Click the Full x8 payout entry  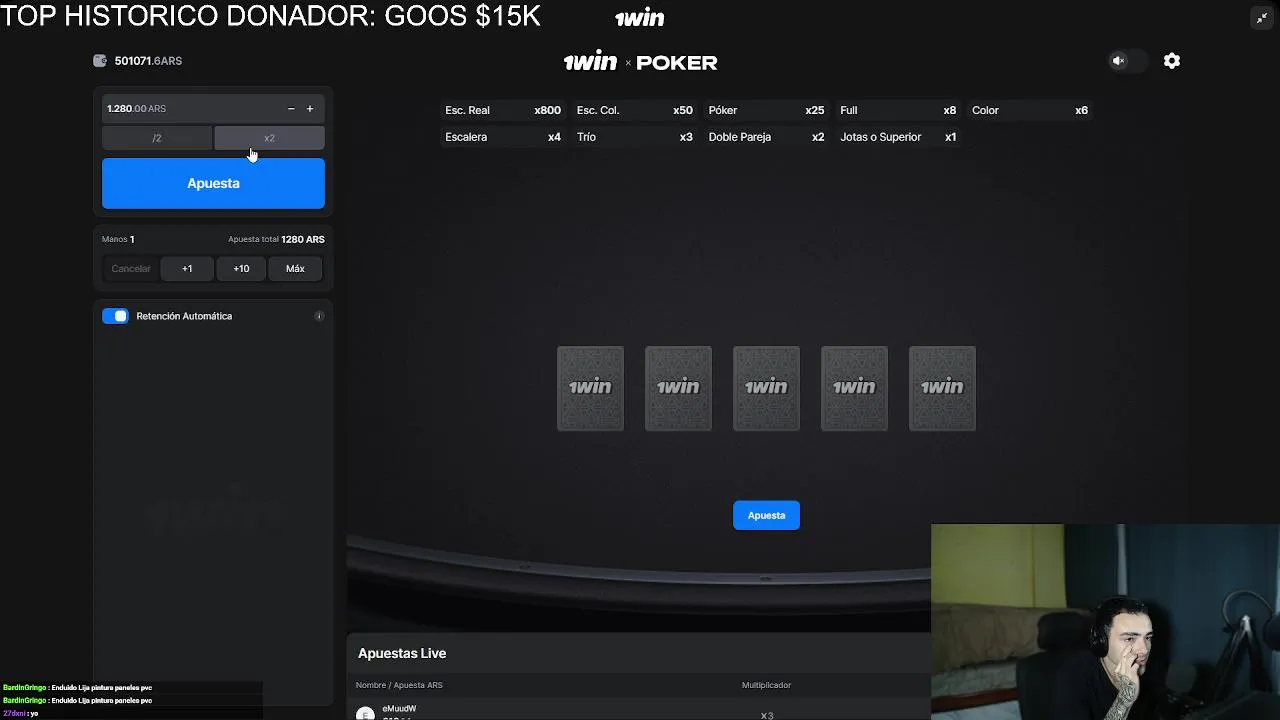click(x=898, y=110)
